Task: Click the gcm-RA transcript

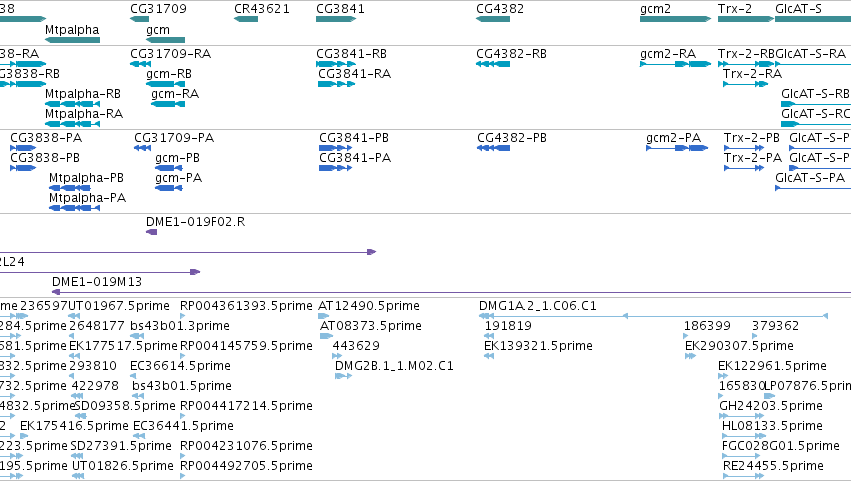Action: tap(168, 104)
